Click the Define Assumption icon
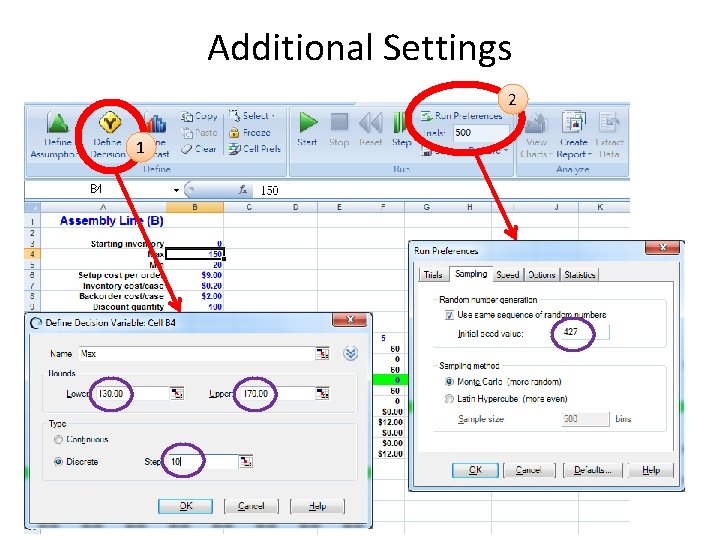Viewport: 720px width, 540px height. (57, 124)
